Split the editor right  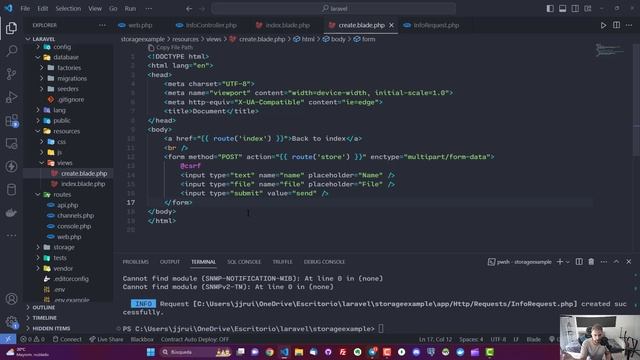pos(616,25)
